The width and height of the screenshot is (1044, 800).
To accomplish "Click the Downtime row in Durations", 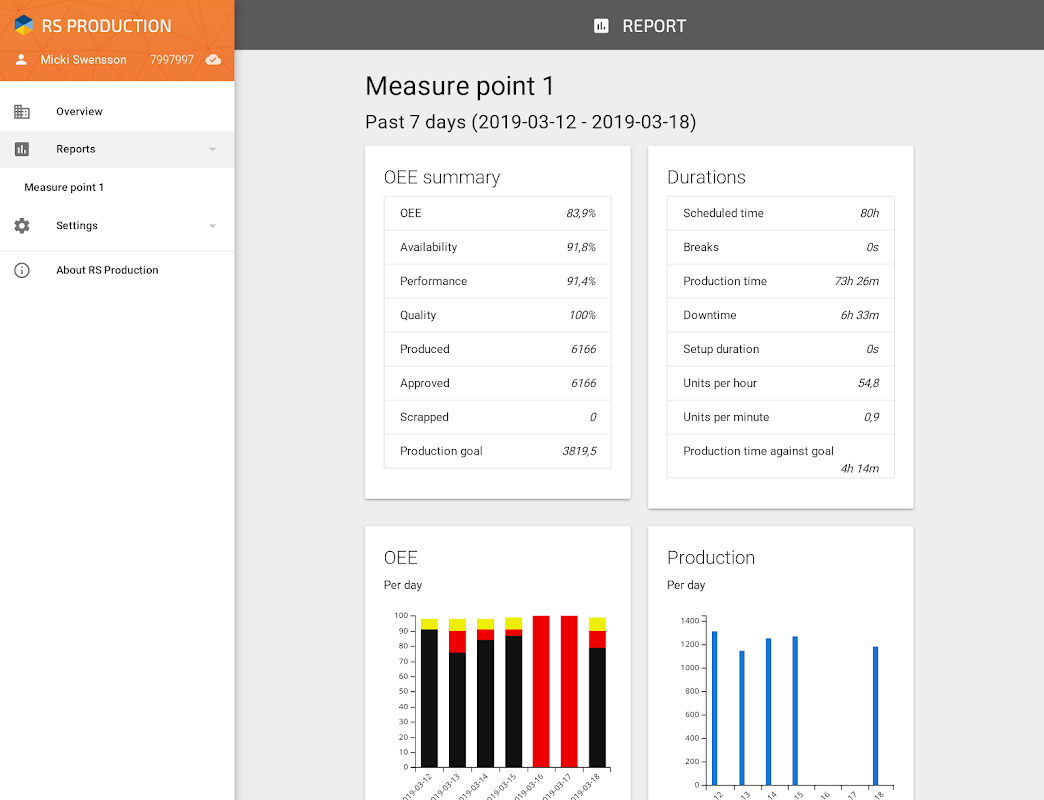I will coord(780,315).
